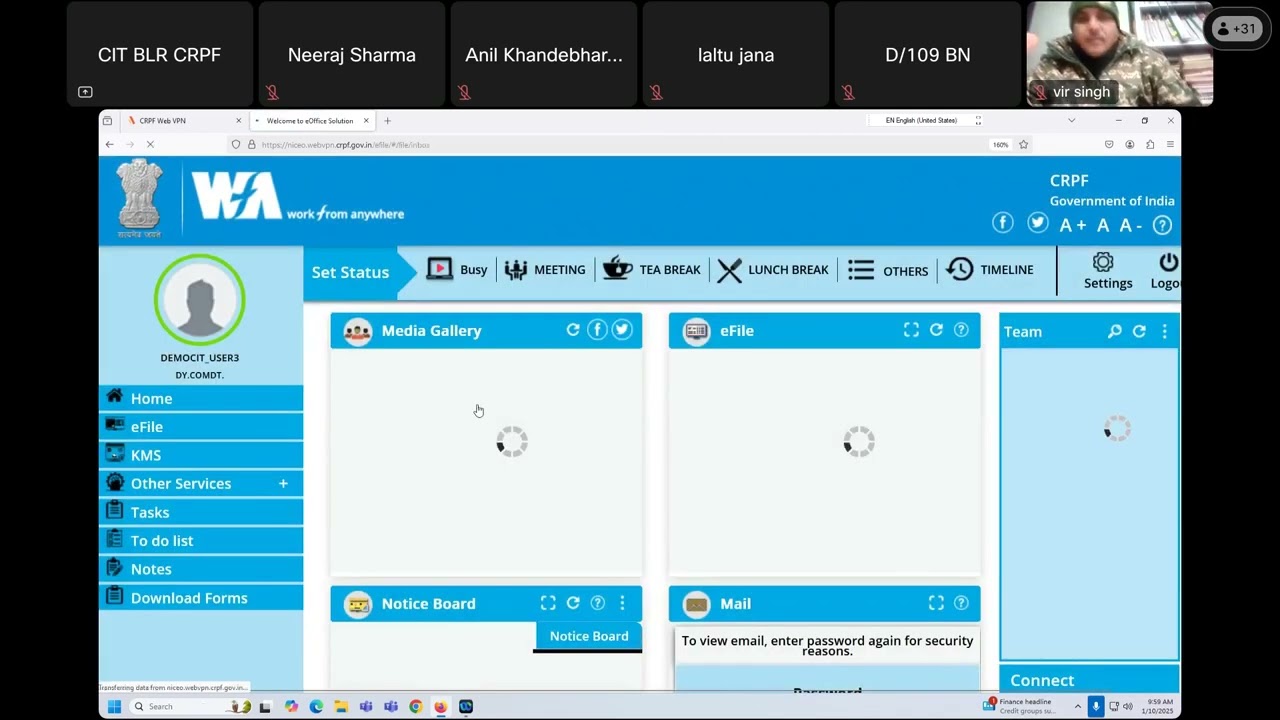This screenshot has width=1280, height=720.
Task: Open the participants +31 button
Action: (x=1235, y=29)
